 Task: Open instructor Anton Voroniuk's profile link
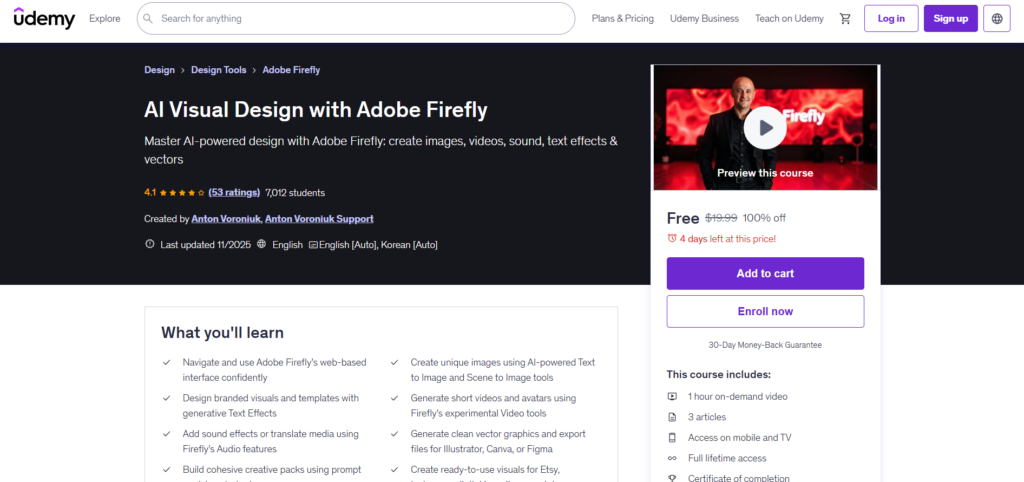[x=226, y=219]
